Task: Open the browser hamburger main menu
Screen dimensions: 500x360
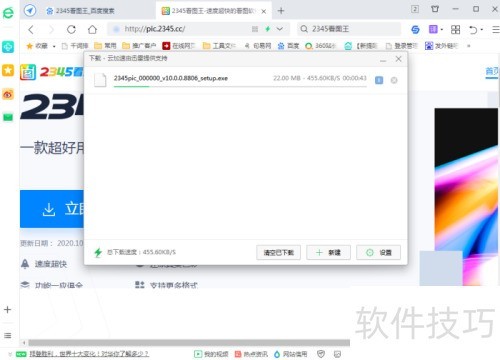Action: 496,30
